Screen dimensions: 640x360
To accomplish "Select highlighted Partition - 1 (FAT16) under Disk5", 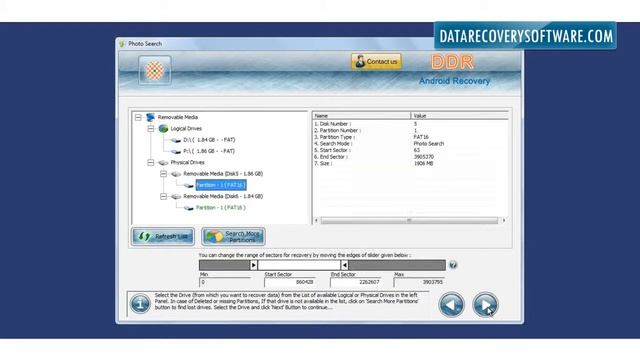I will point(221,185).
